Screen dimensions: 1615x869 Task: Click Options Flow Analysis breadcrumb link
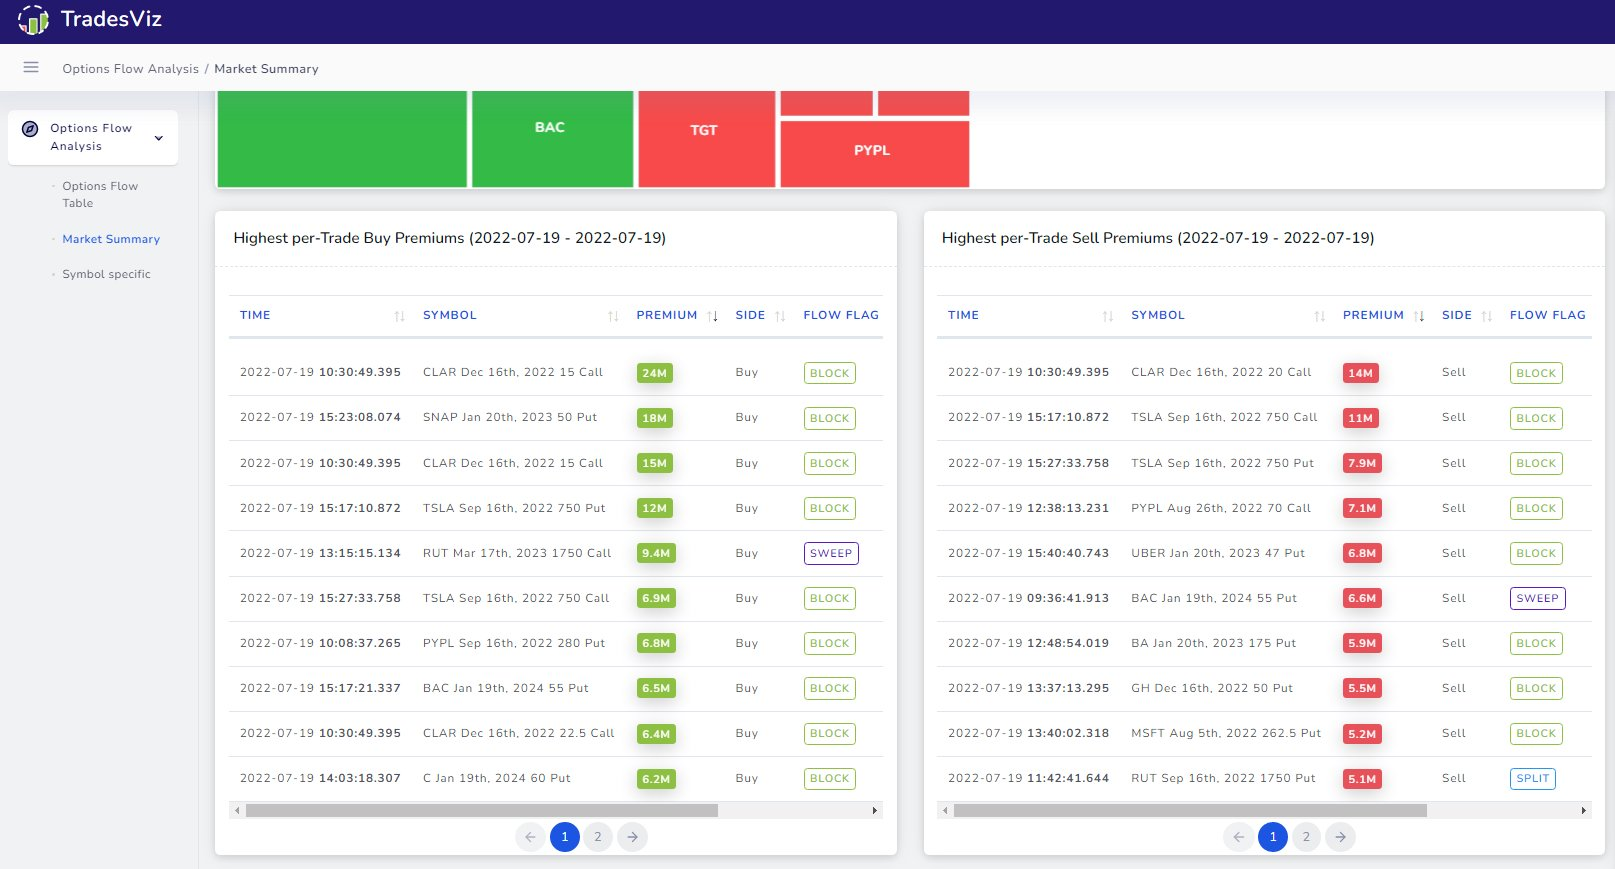pos(130,69)
